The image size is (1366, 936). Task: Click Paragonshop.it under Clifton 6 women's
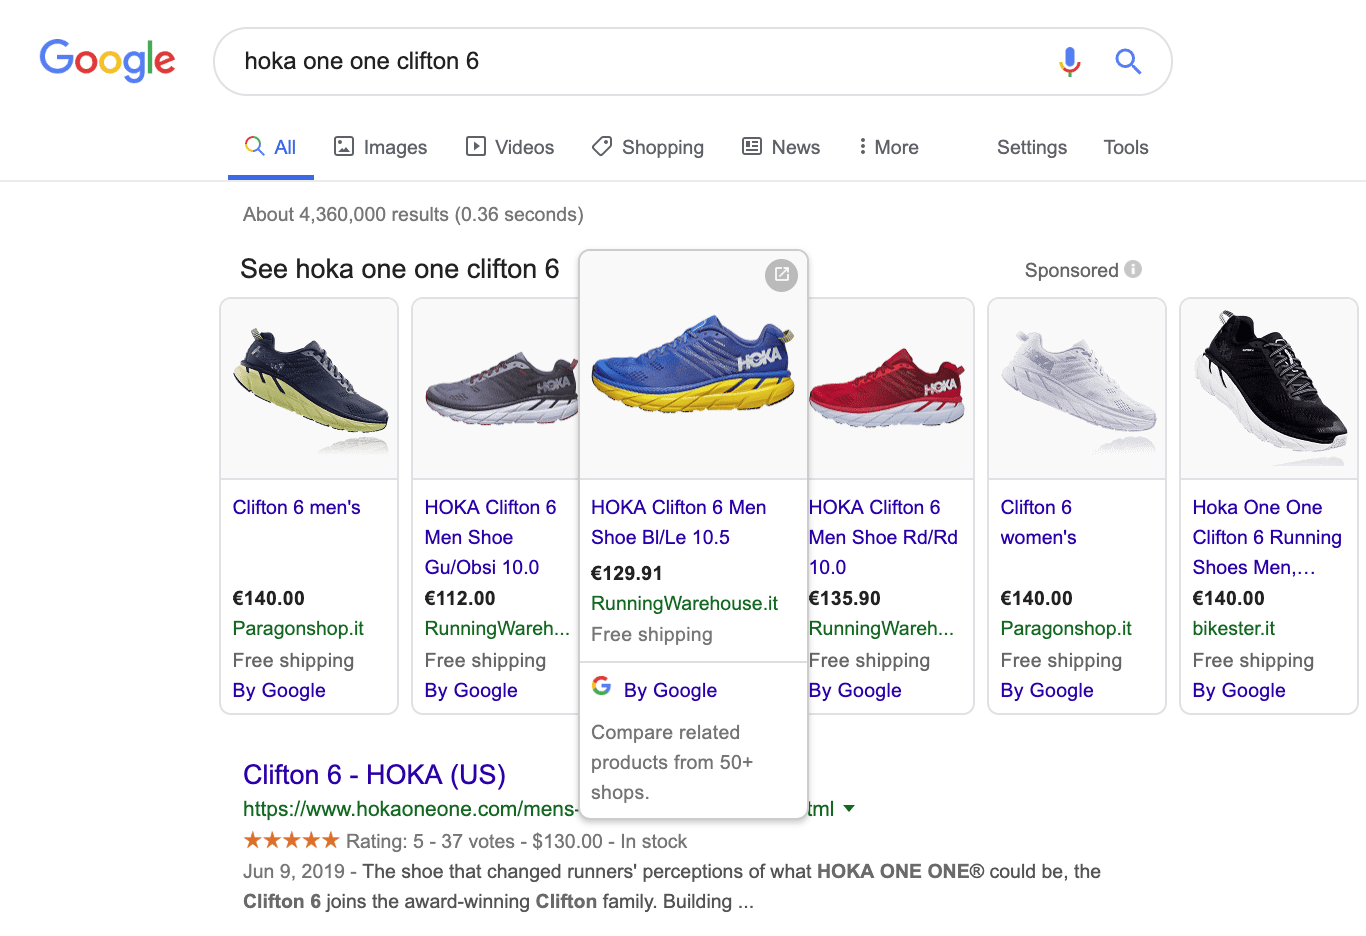[x=1066, y=628]
